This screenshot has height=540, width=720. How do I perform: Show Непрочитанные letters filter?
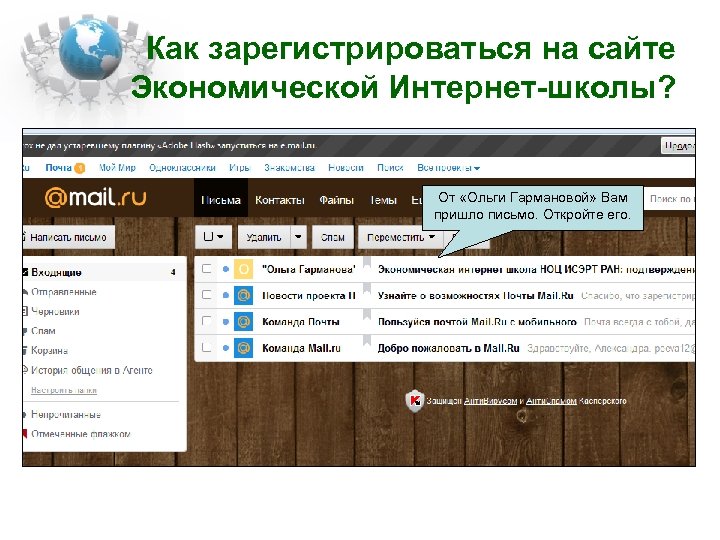[x=66, y=414]
